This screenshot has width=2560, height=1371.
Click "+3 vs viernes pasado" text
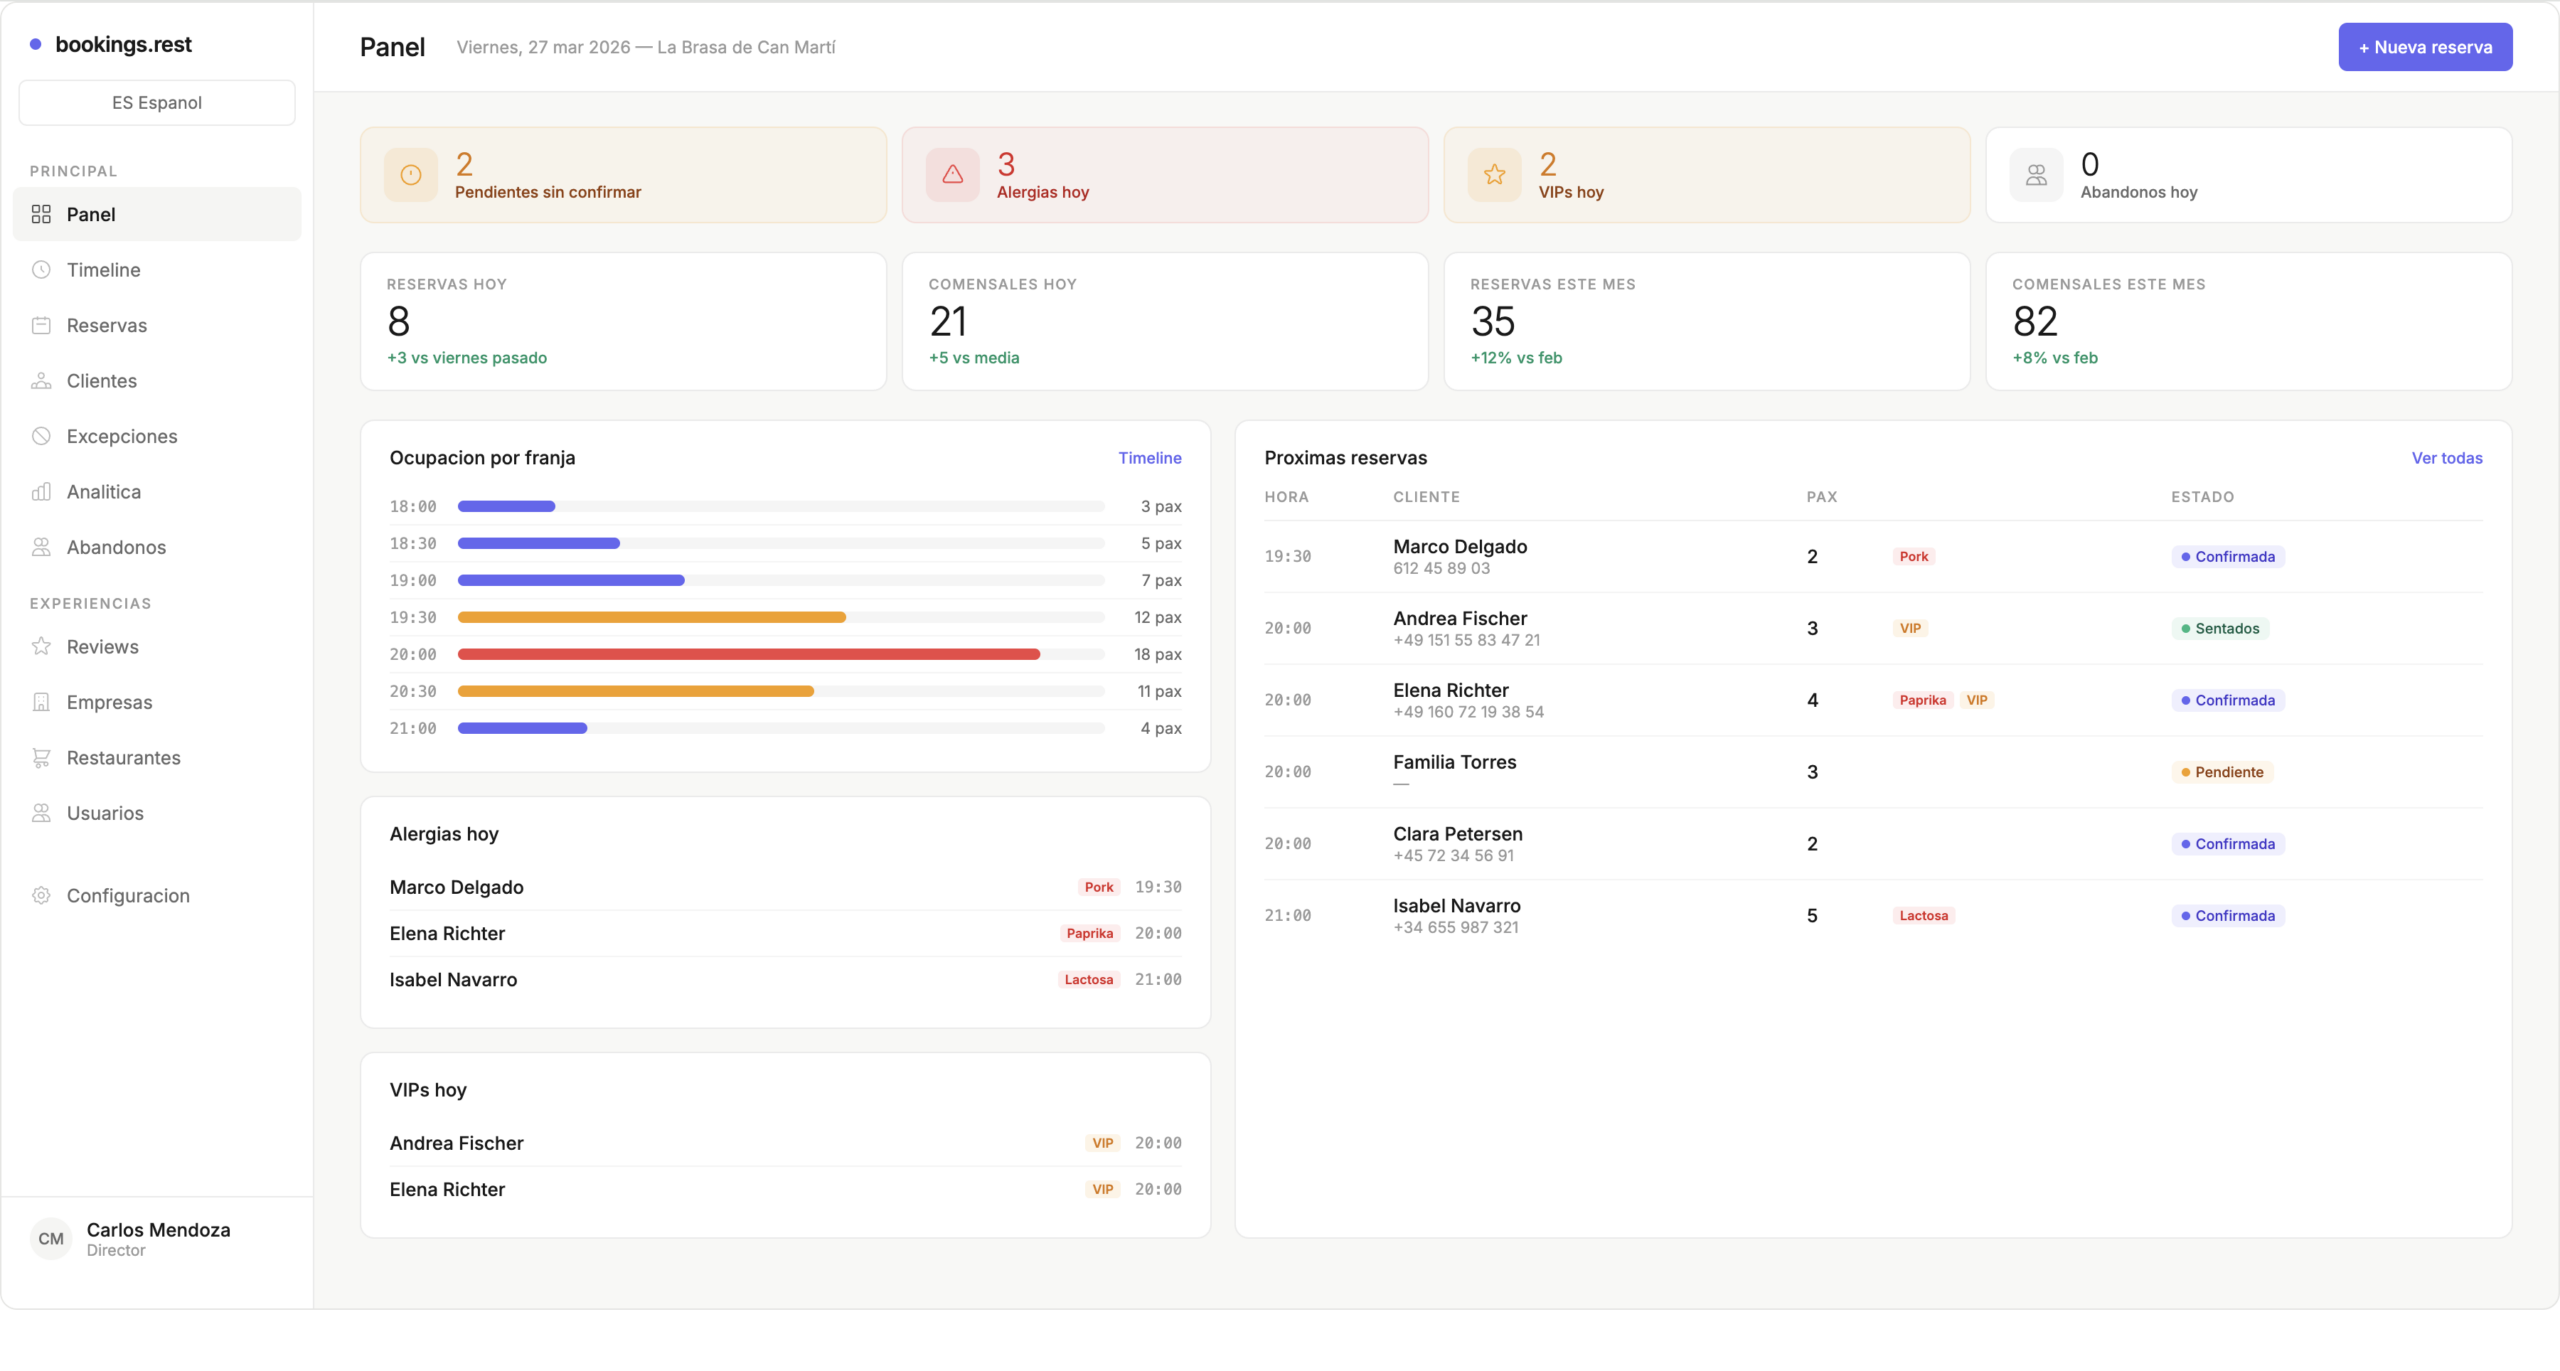point(467,358)
